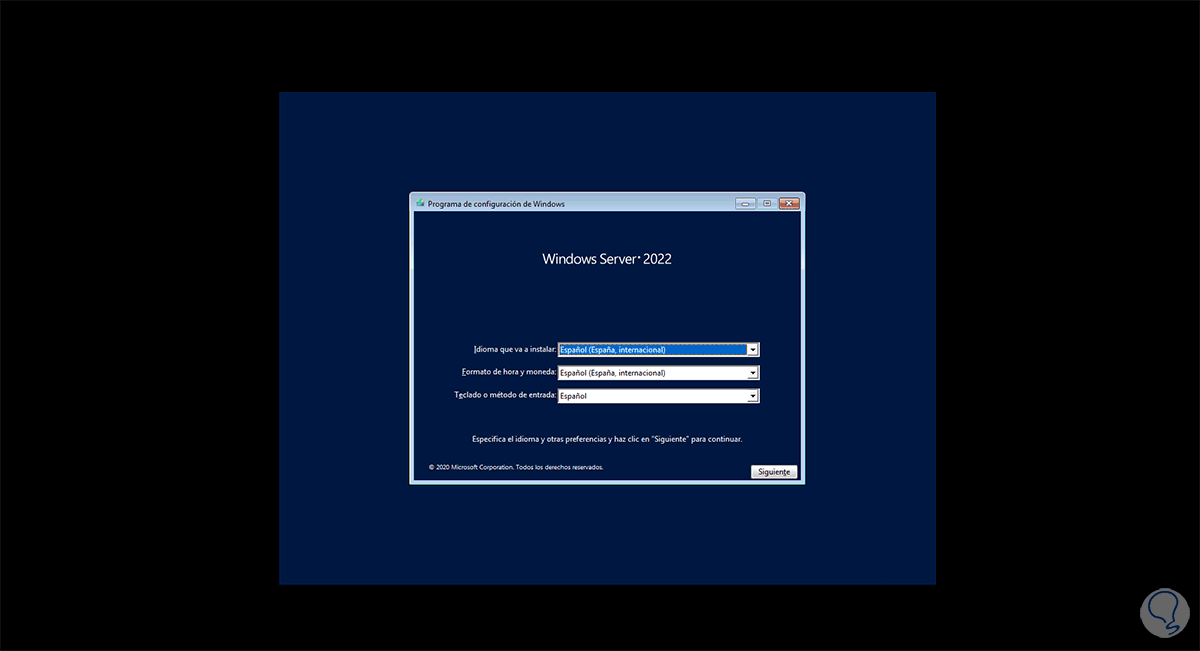Viewport: 1200px width, 651px height.
Task: Click the Siguiente button
Action: pyautogui.click(x=774, y=472)
